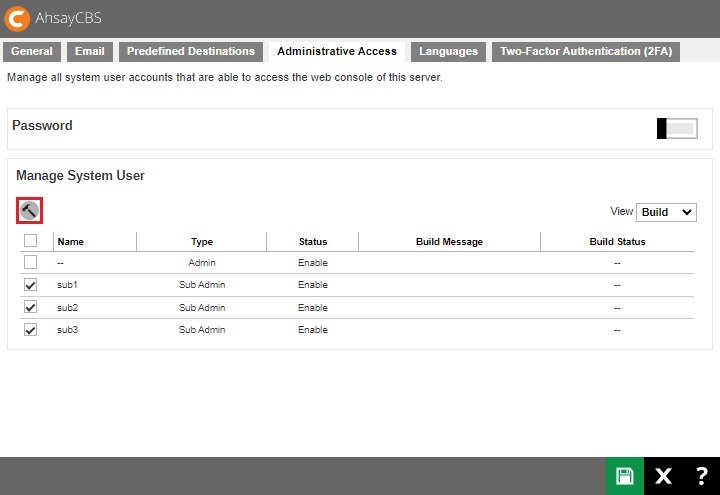
Task: Open the View Build dropdown
Action: point(666,212)
